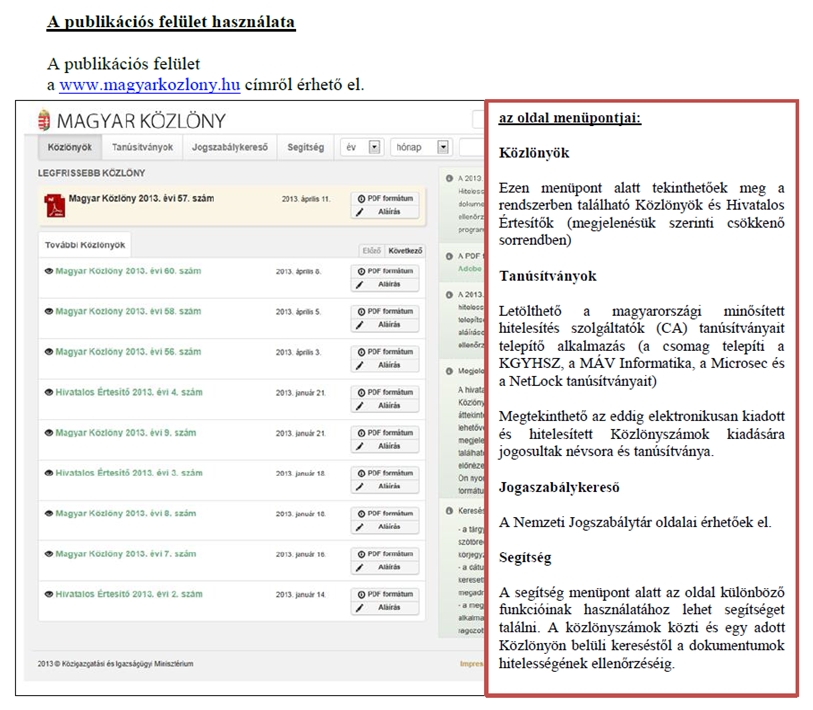Click the eye icon beside Magyar Közlöny 60. szám

(x=48, y=271)
